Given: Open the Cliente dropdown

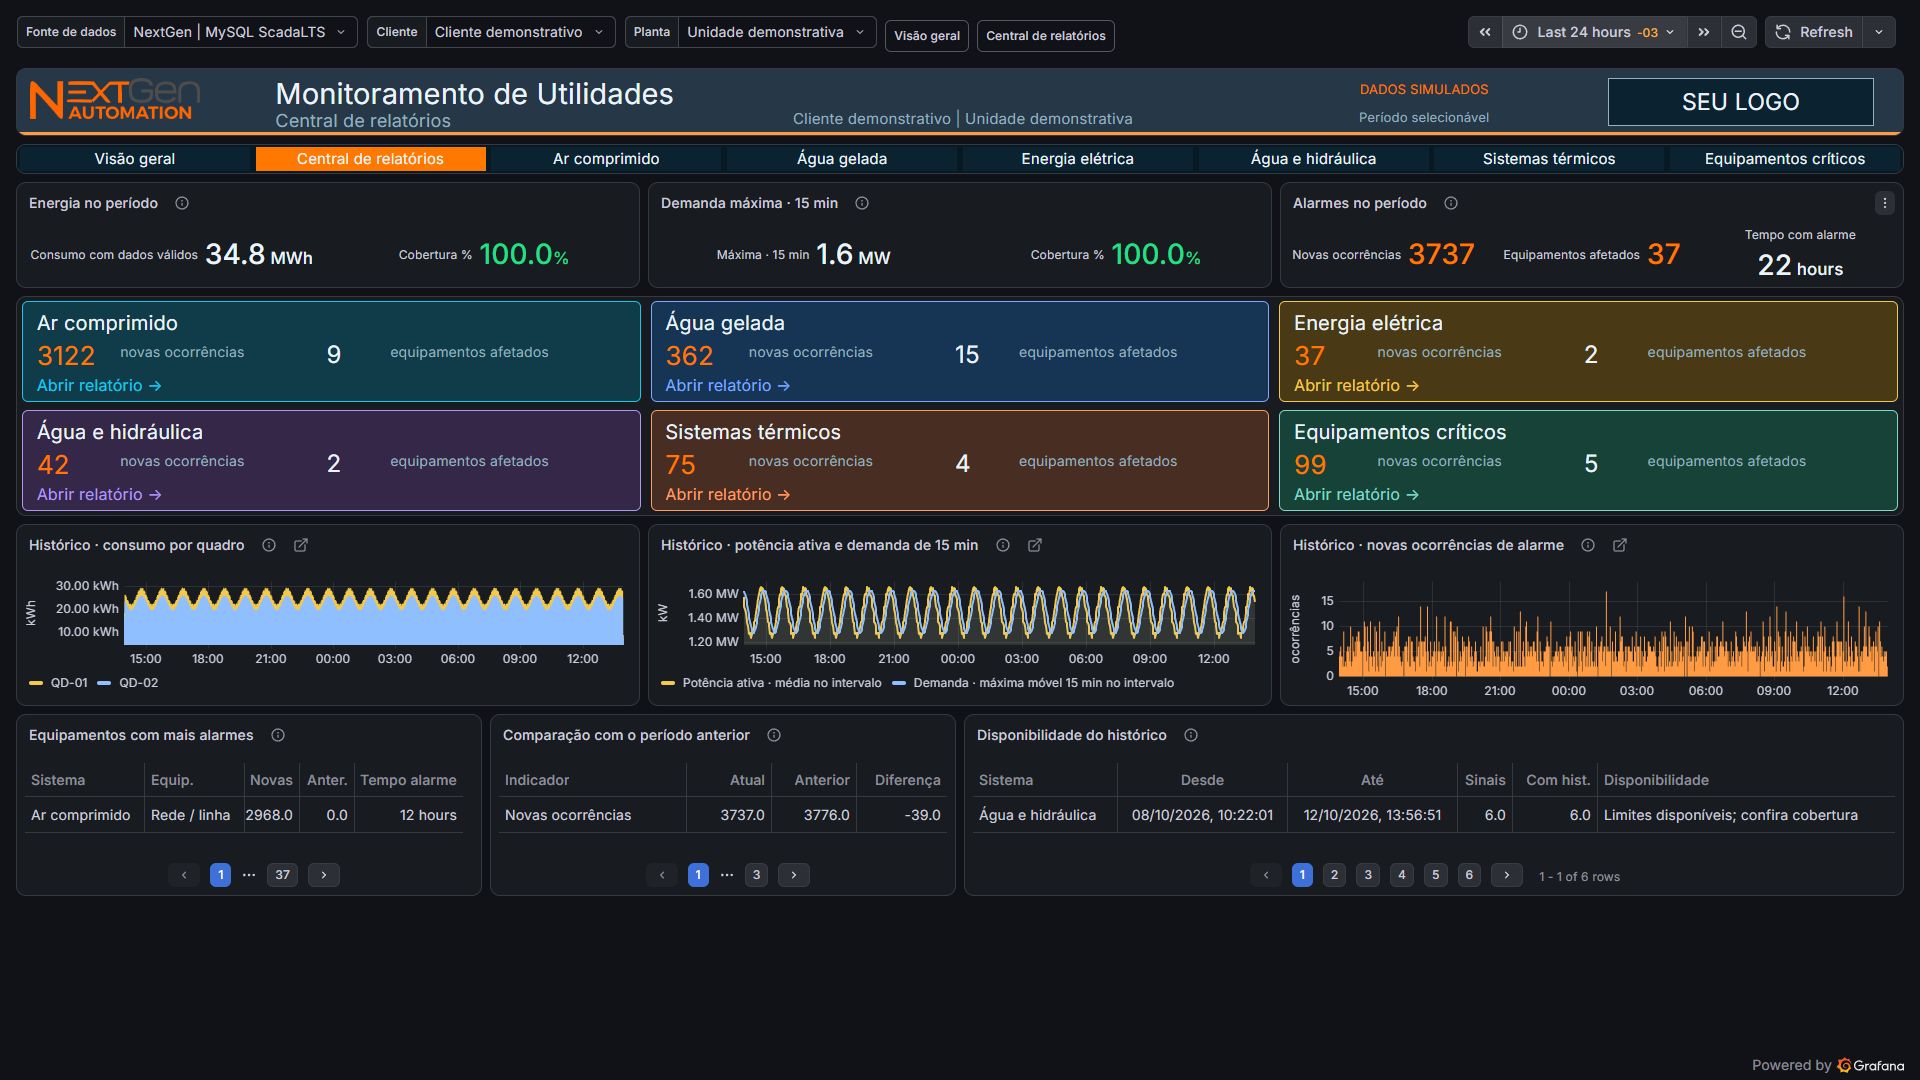Looking at the screenshot, I should [x=520, y=32].
